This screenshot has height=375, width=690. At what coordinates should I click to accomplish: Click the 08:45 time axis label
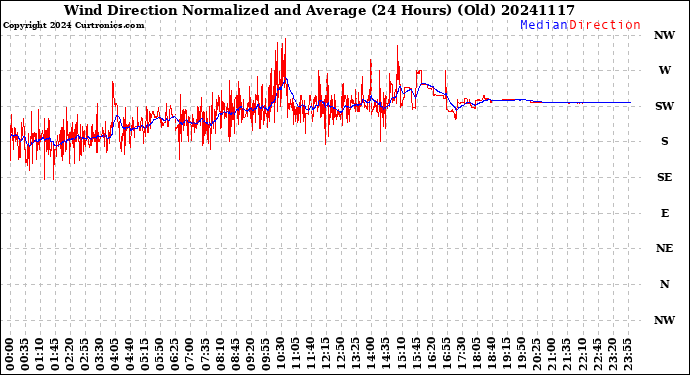pyautogui.click(x=235, y=354)
